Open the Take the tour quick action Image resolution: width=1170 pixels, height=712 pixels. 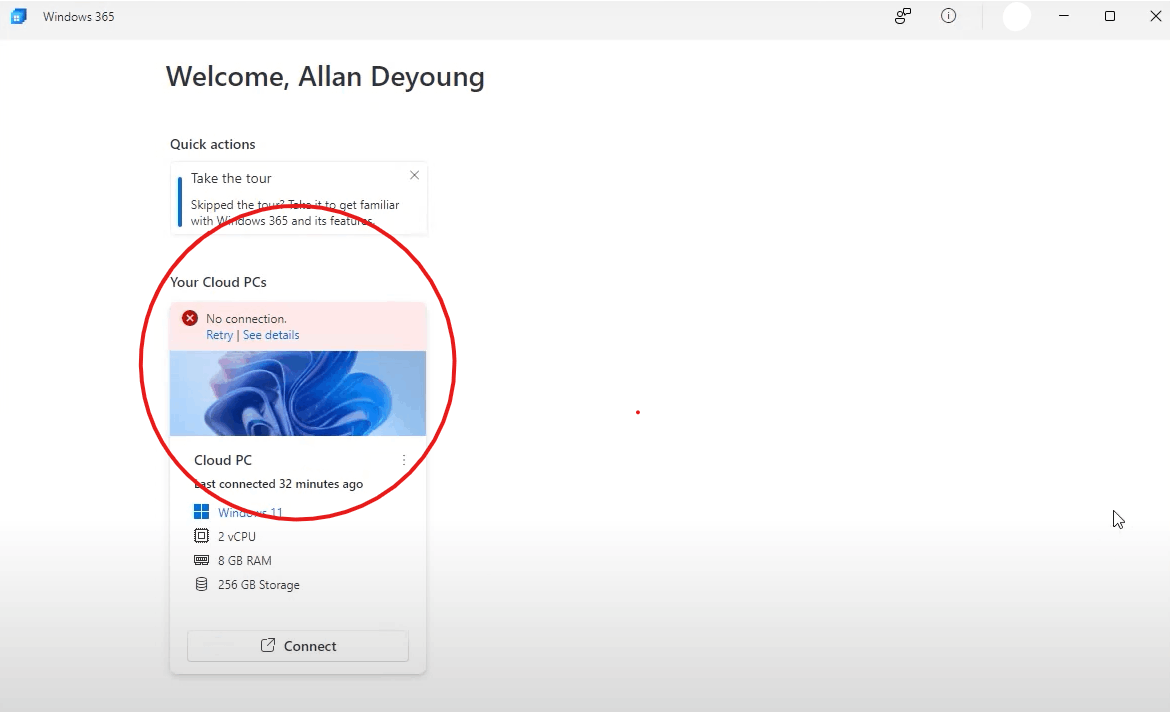[298, 199]
